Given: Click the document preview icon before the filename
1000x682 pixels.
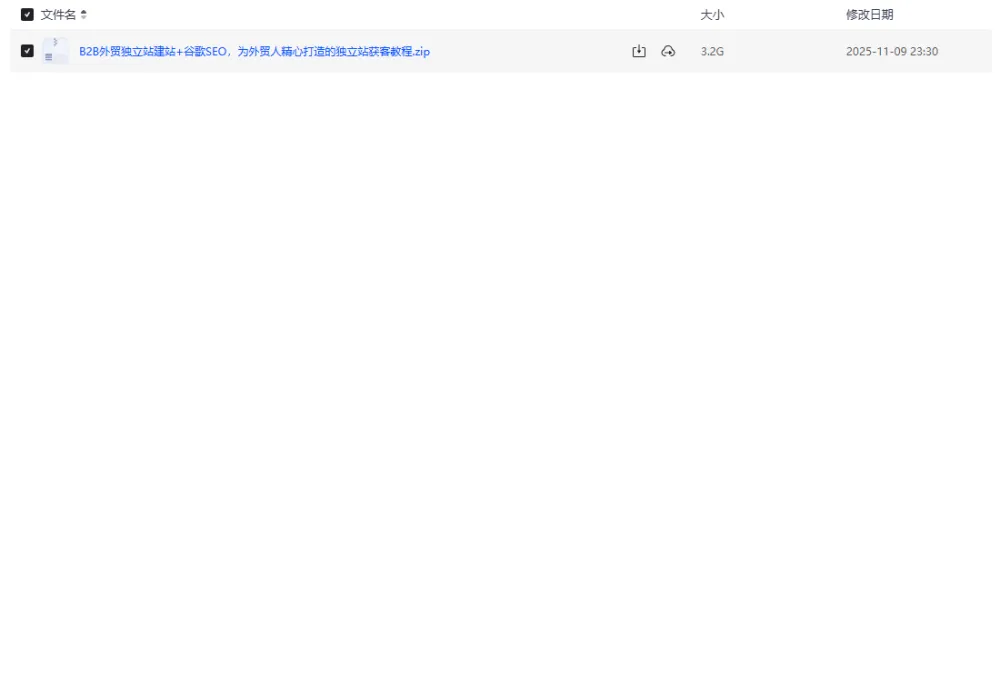Looking at the screenshot, I should click(55, 50).
